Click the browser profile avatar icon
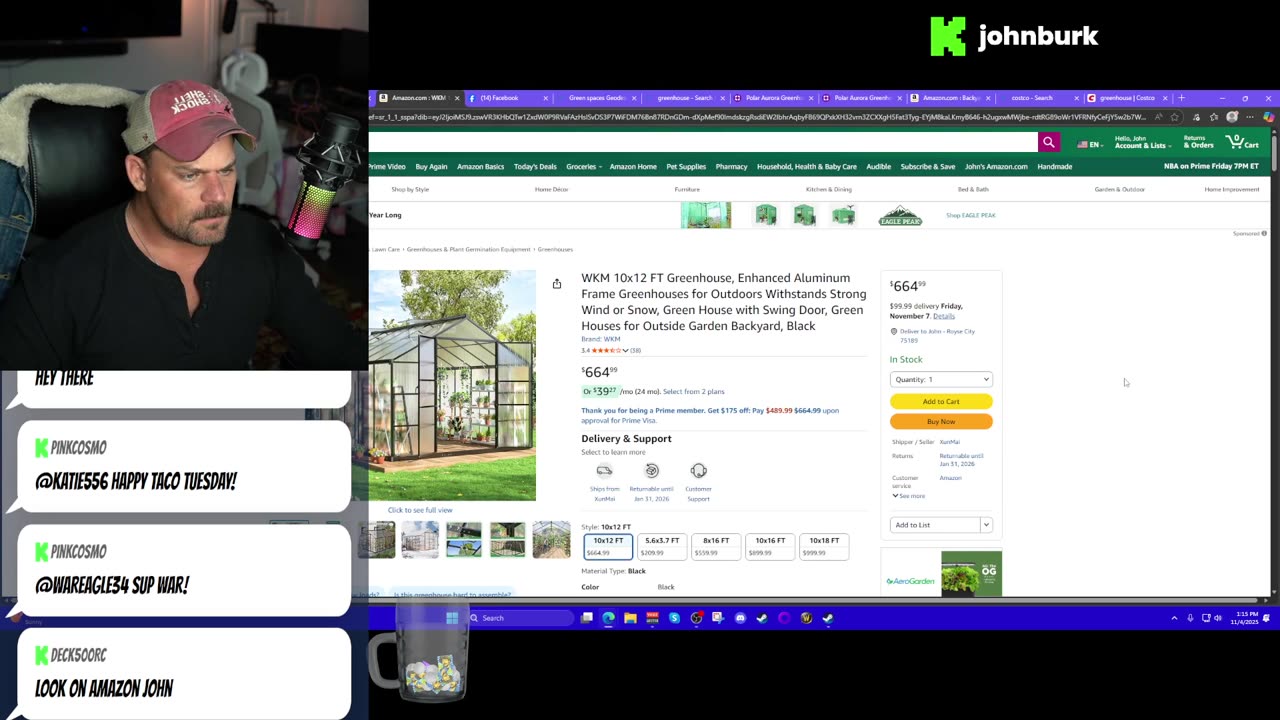The width and height of the screenshot is (1280, 720). (x=1232, y=117)
